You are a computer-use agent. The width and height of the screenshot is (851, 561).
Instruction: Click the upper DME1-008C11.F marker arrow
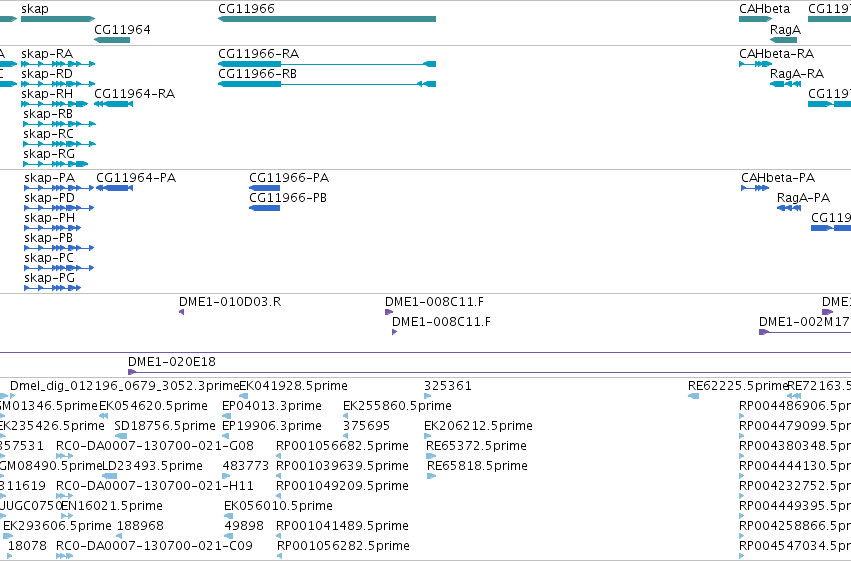(389, 312)
